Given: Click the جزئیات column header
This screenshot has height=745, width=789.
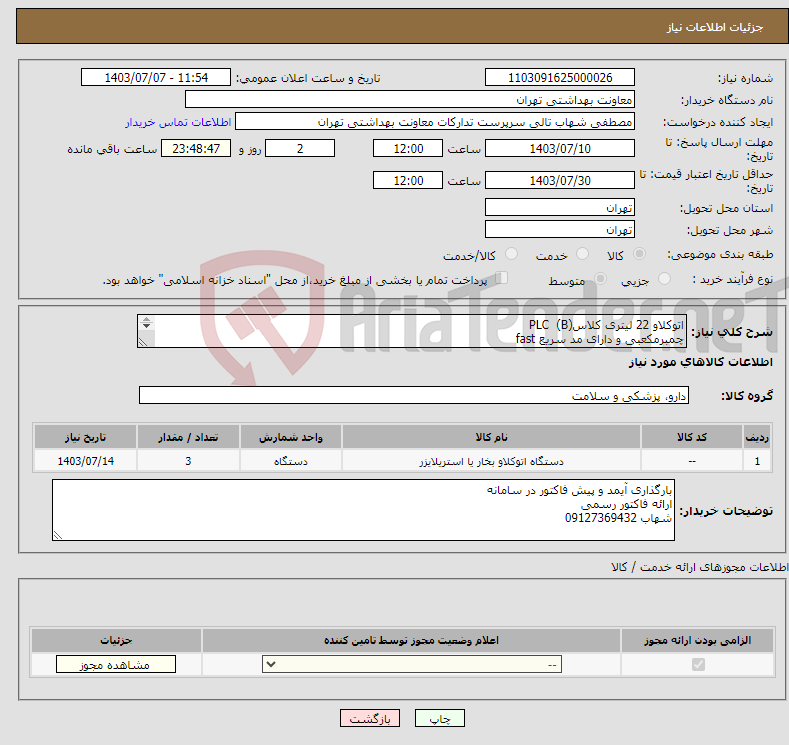Looking at the screenshot, I should point(116,640).
